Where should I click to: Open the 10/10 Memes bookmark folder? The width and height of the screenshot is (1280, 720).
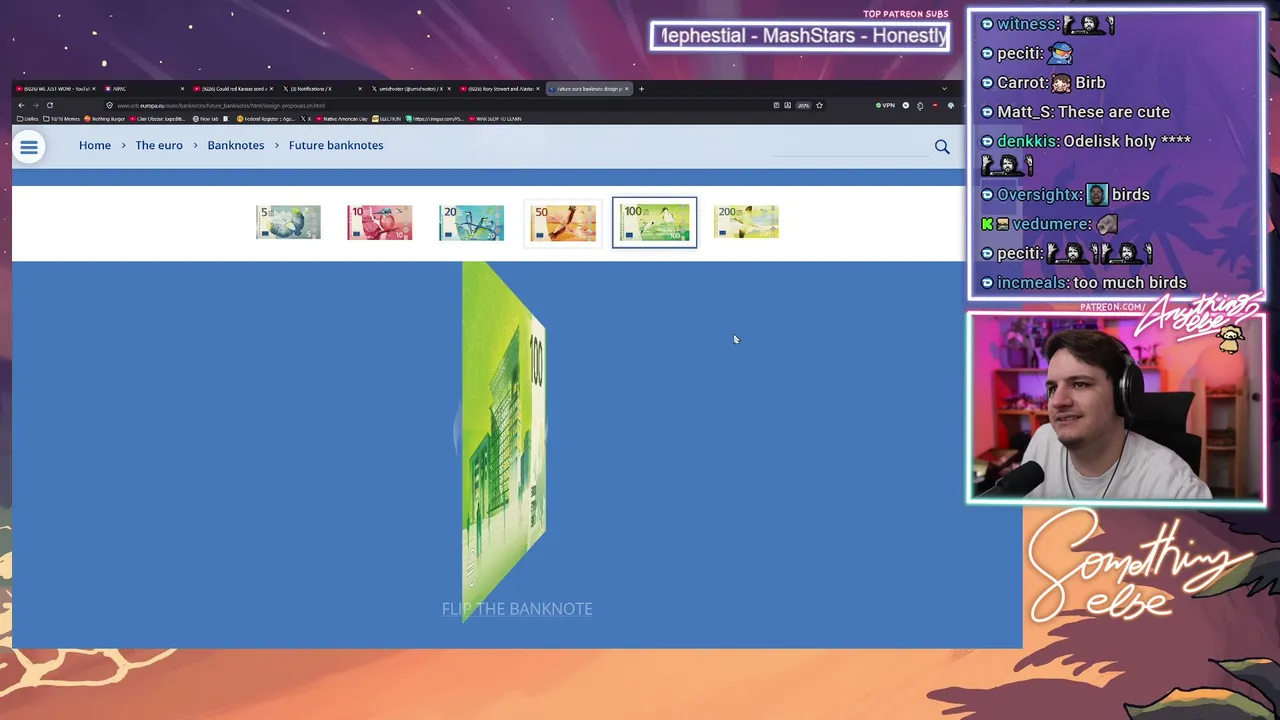tap(62, 119)
